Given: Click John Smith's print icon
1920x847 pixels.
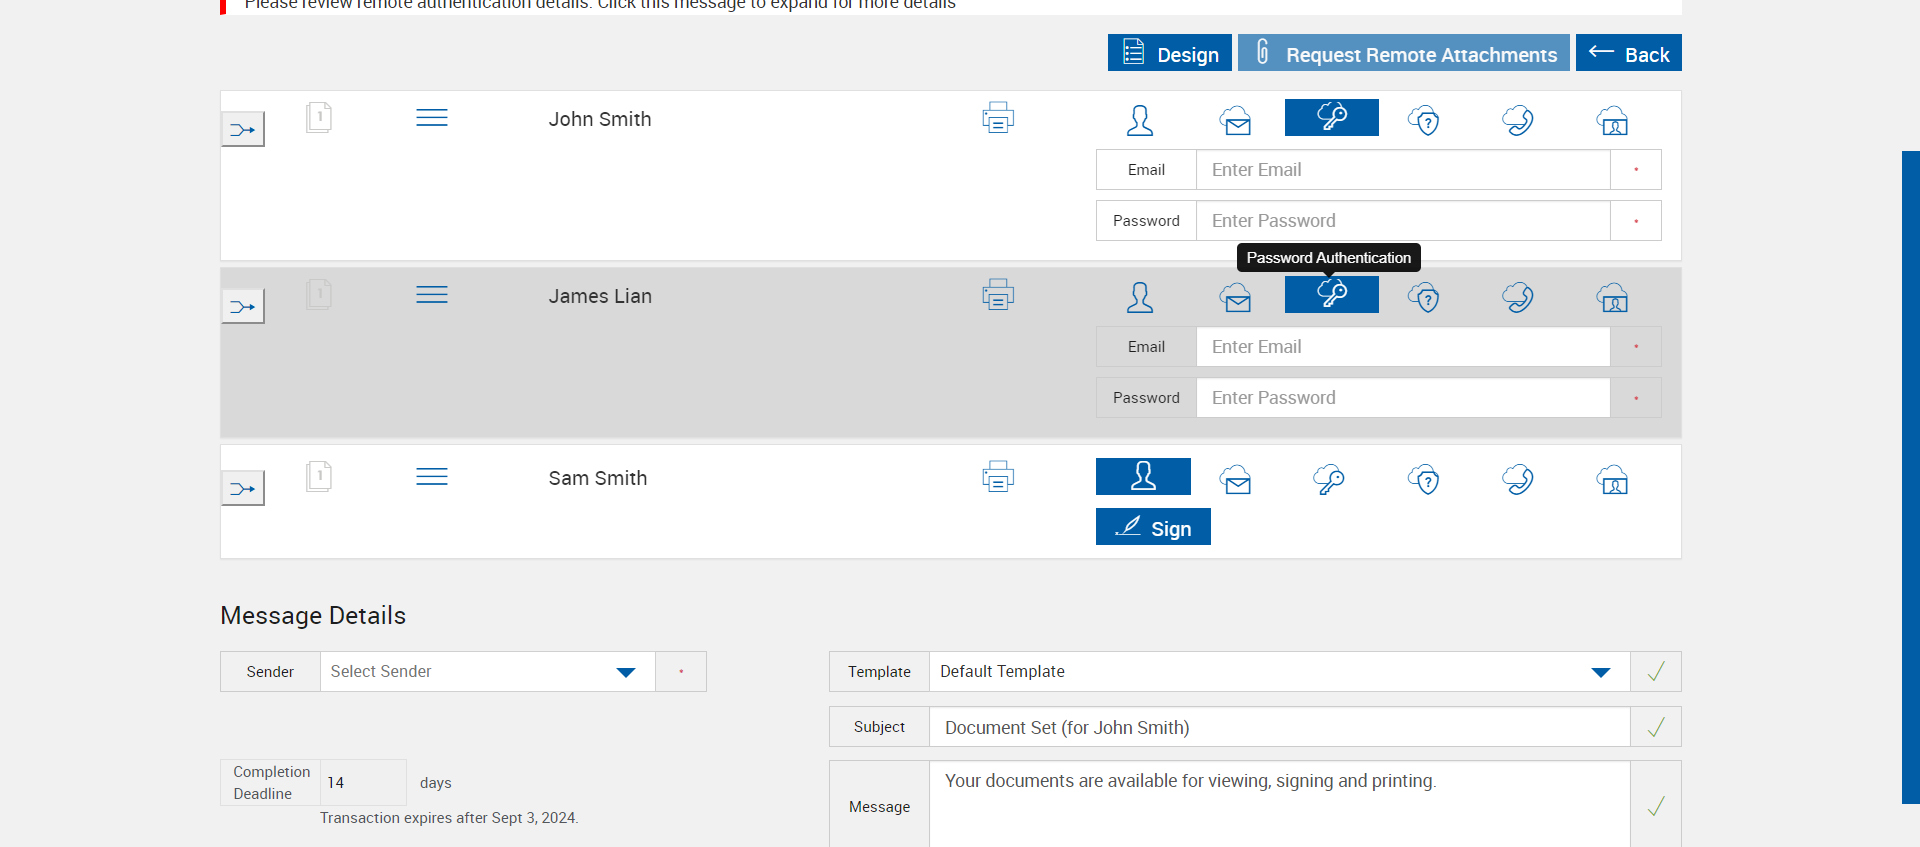Looking at the screenshot, I should (997, 118).
